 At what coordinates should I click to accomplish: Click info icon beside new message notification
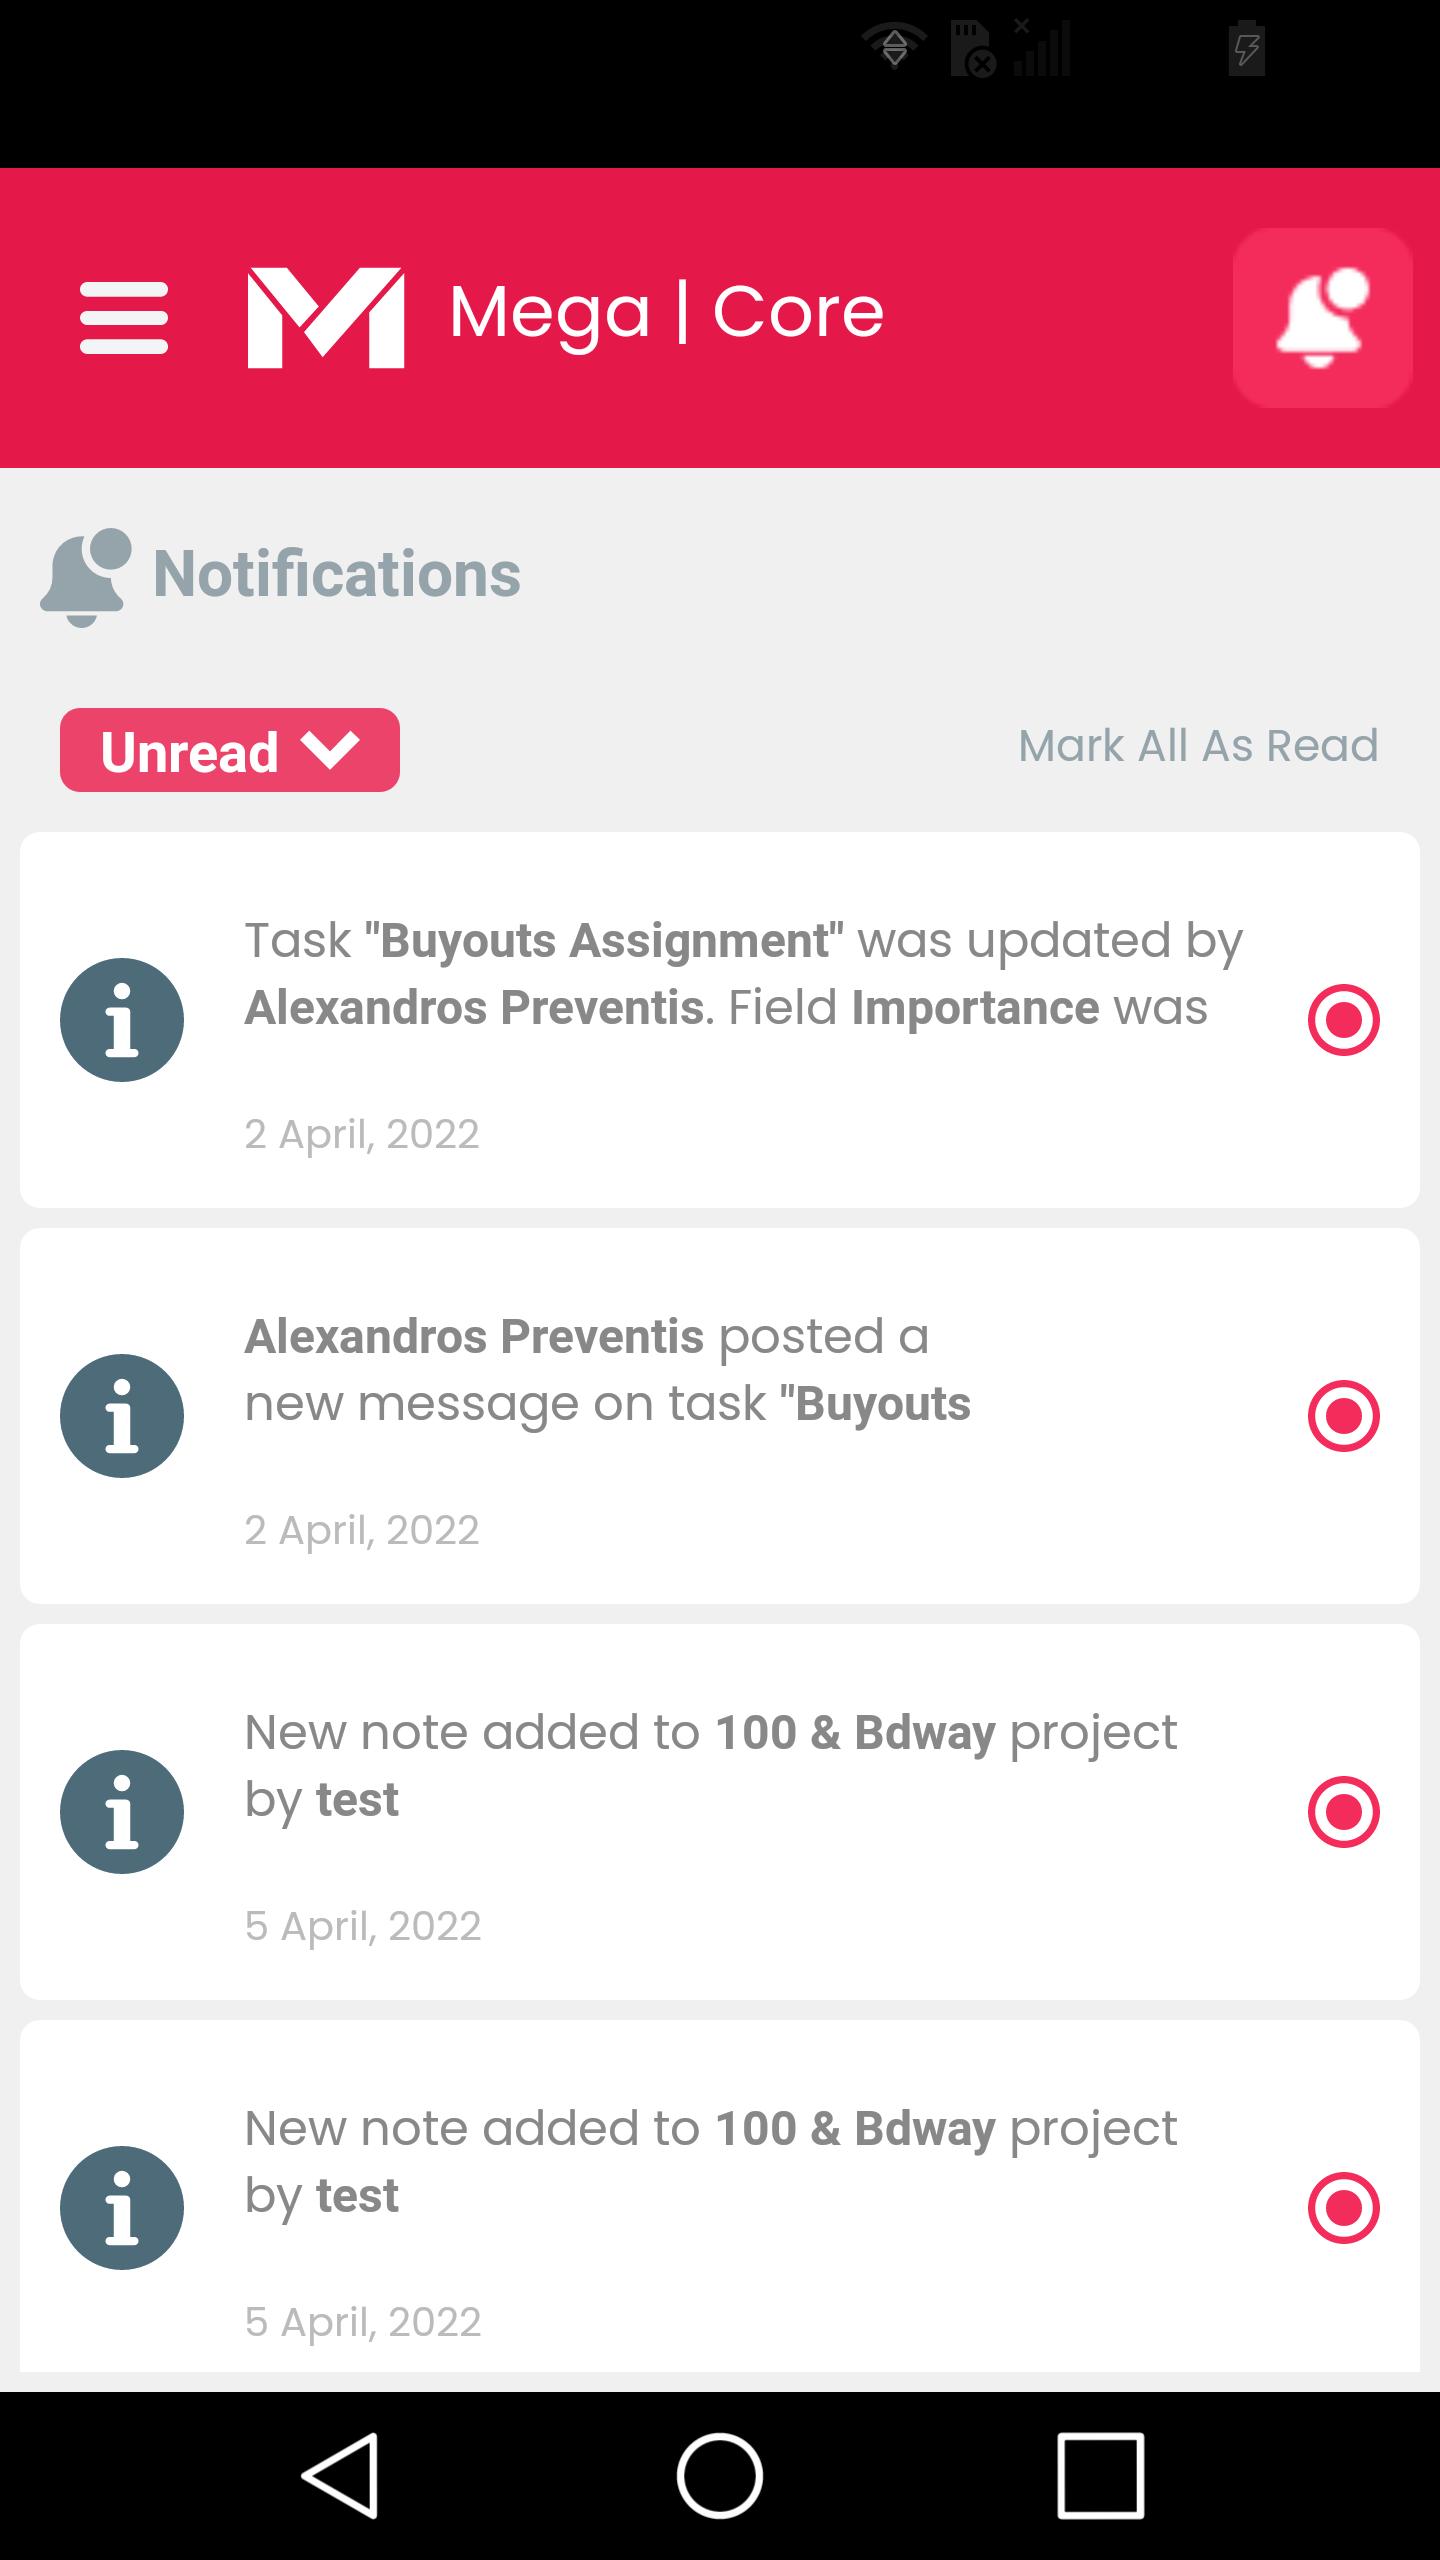[122, 1416]
